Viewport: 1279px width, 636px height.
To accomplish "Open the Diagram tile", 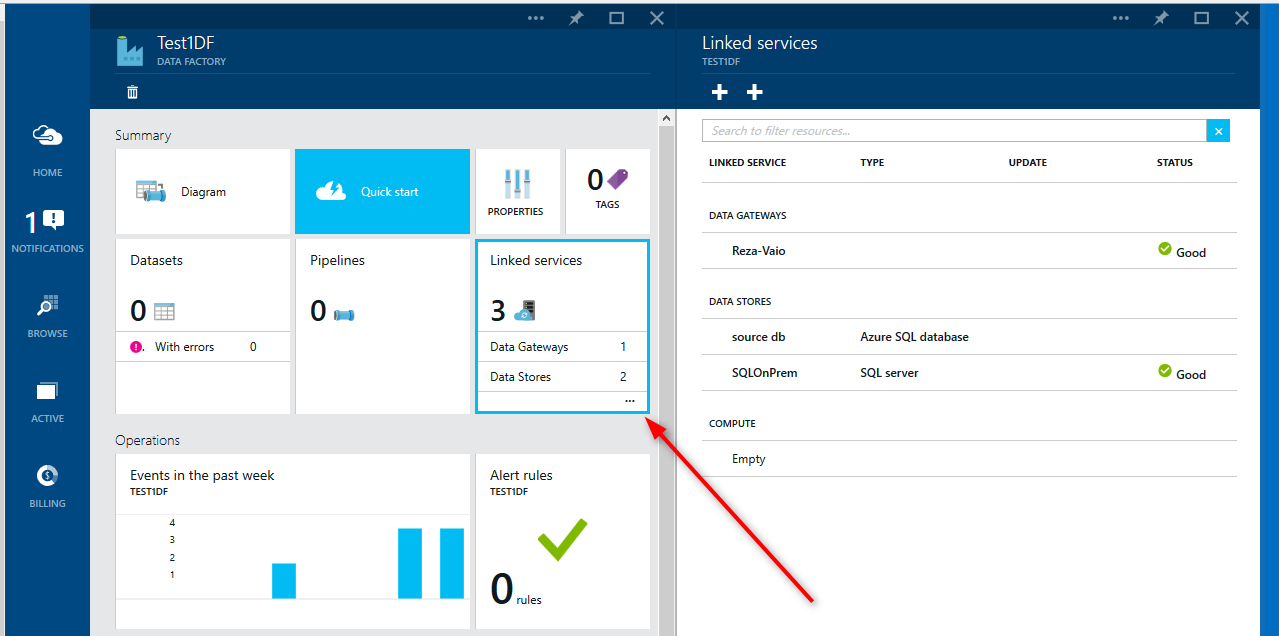I will point(202,191).
